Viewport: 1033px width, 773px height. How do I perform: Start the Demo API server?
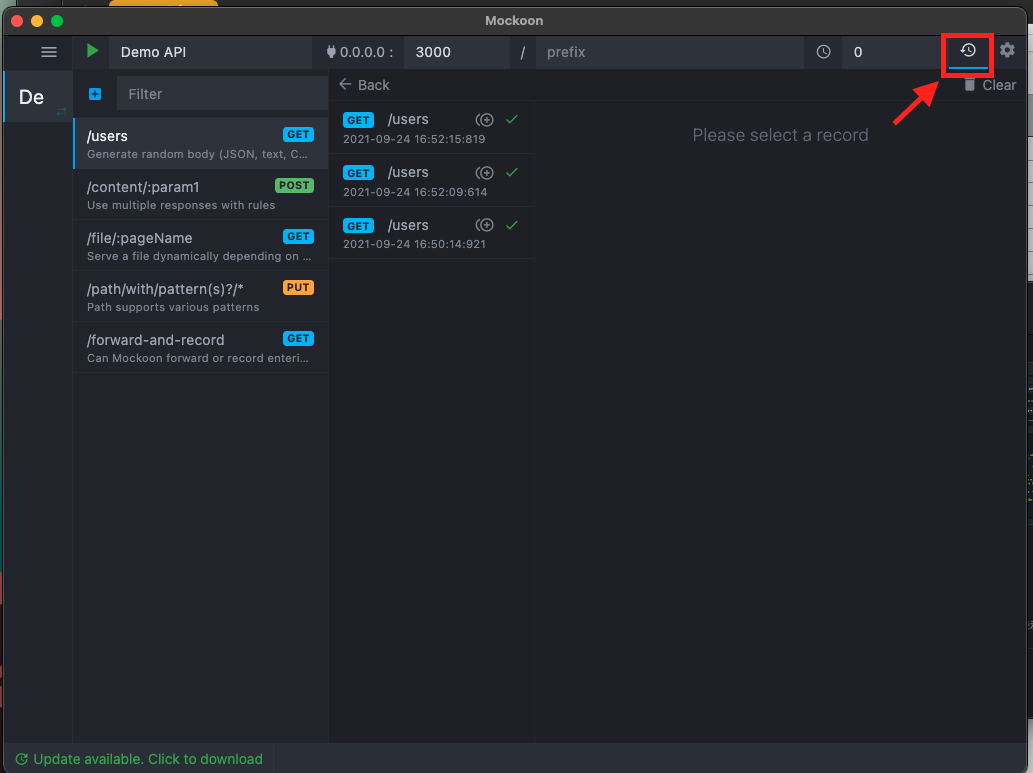pyautogui.click(x=91, y=50)
